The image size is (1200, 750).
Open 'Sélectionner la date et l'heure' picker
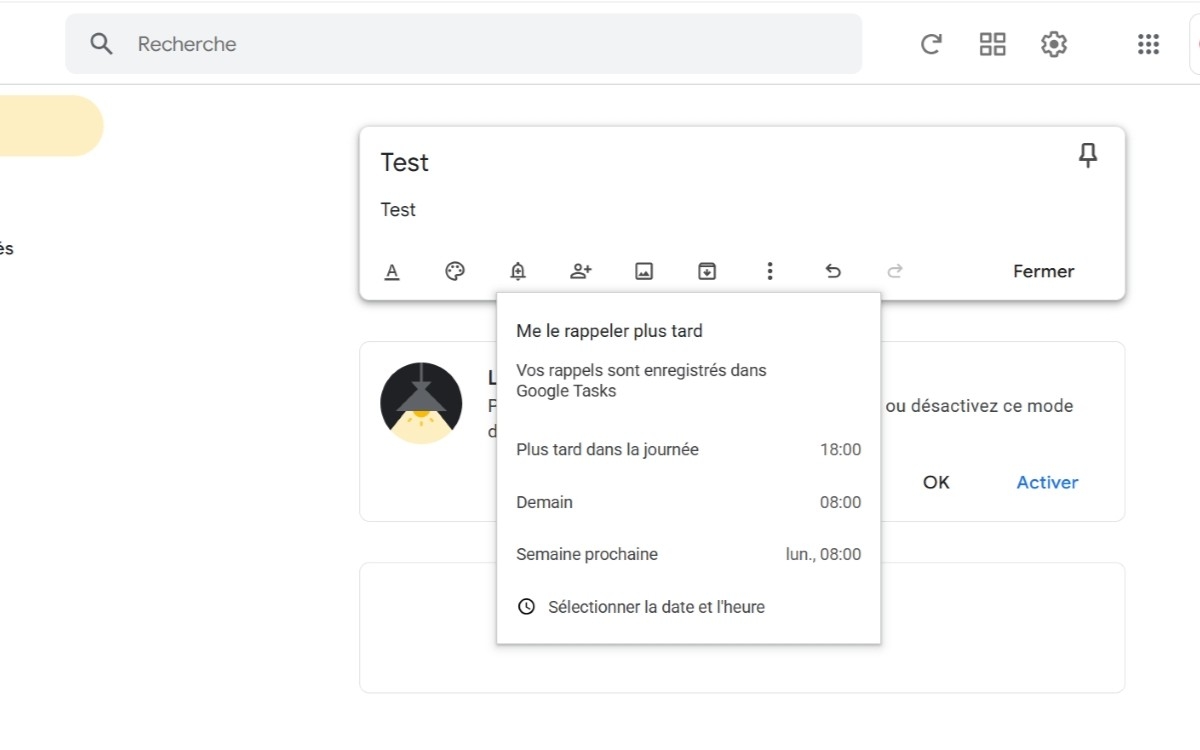656,606
